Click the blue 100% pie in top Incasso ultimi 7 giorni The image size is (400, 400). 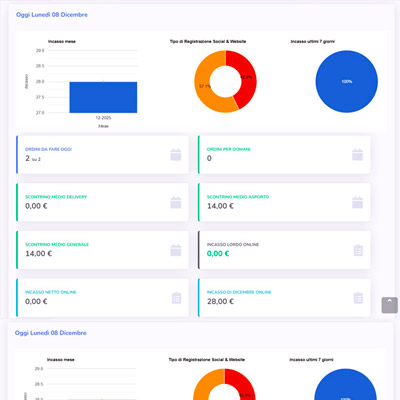click(x=347, y=81)
